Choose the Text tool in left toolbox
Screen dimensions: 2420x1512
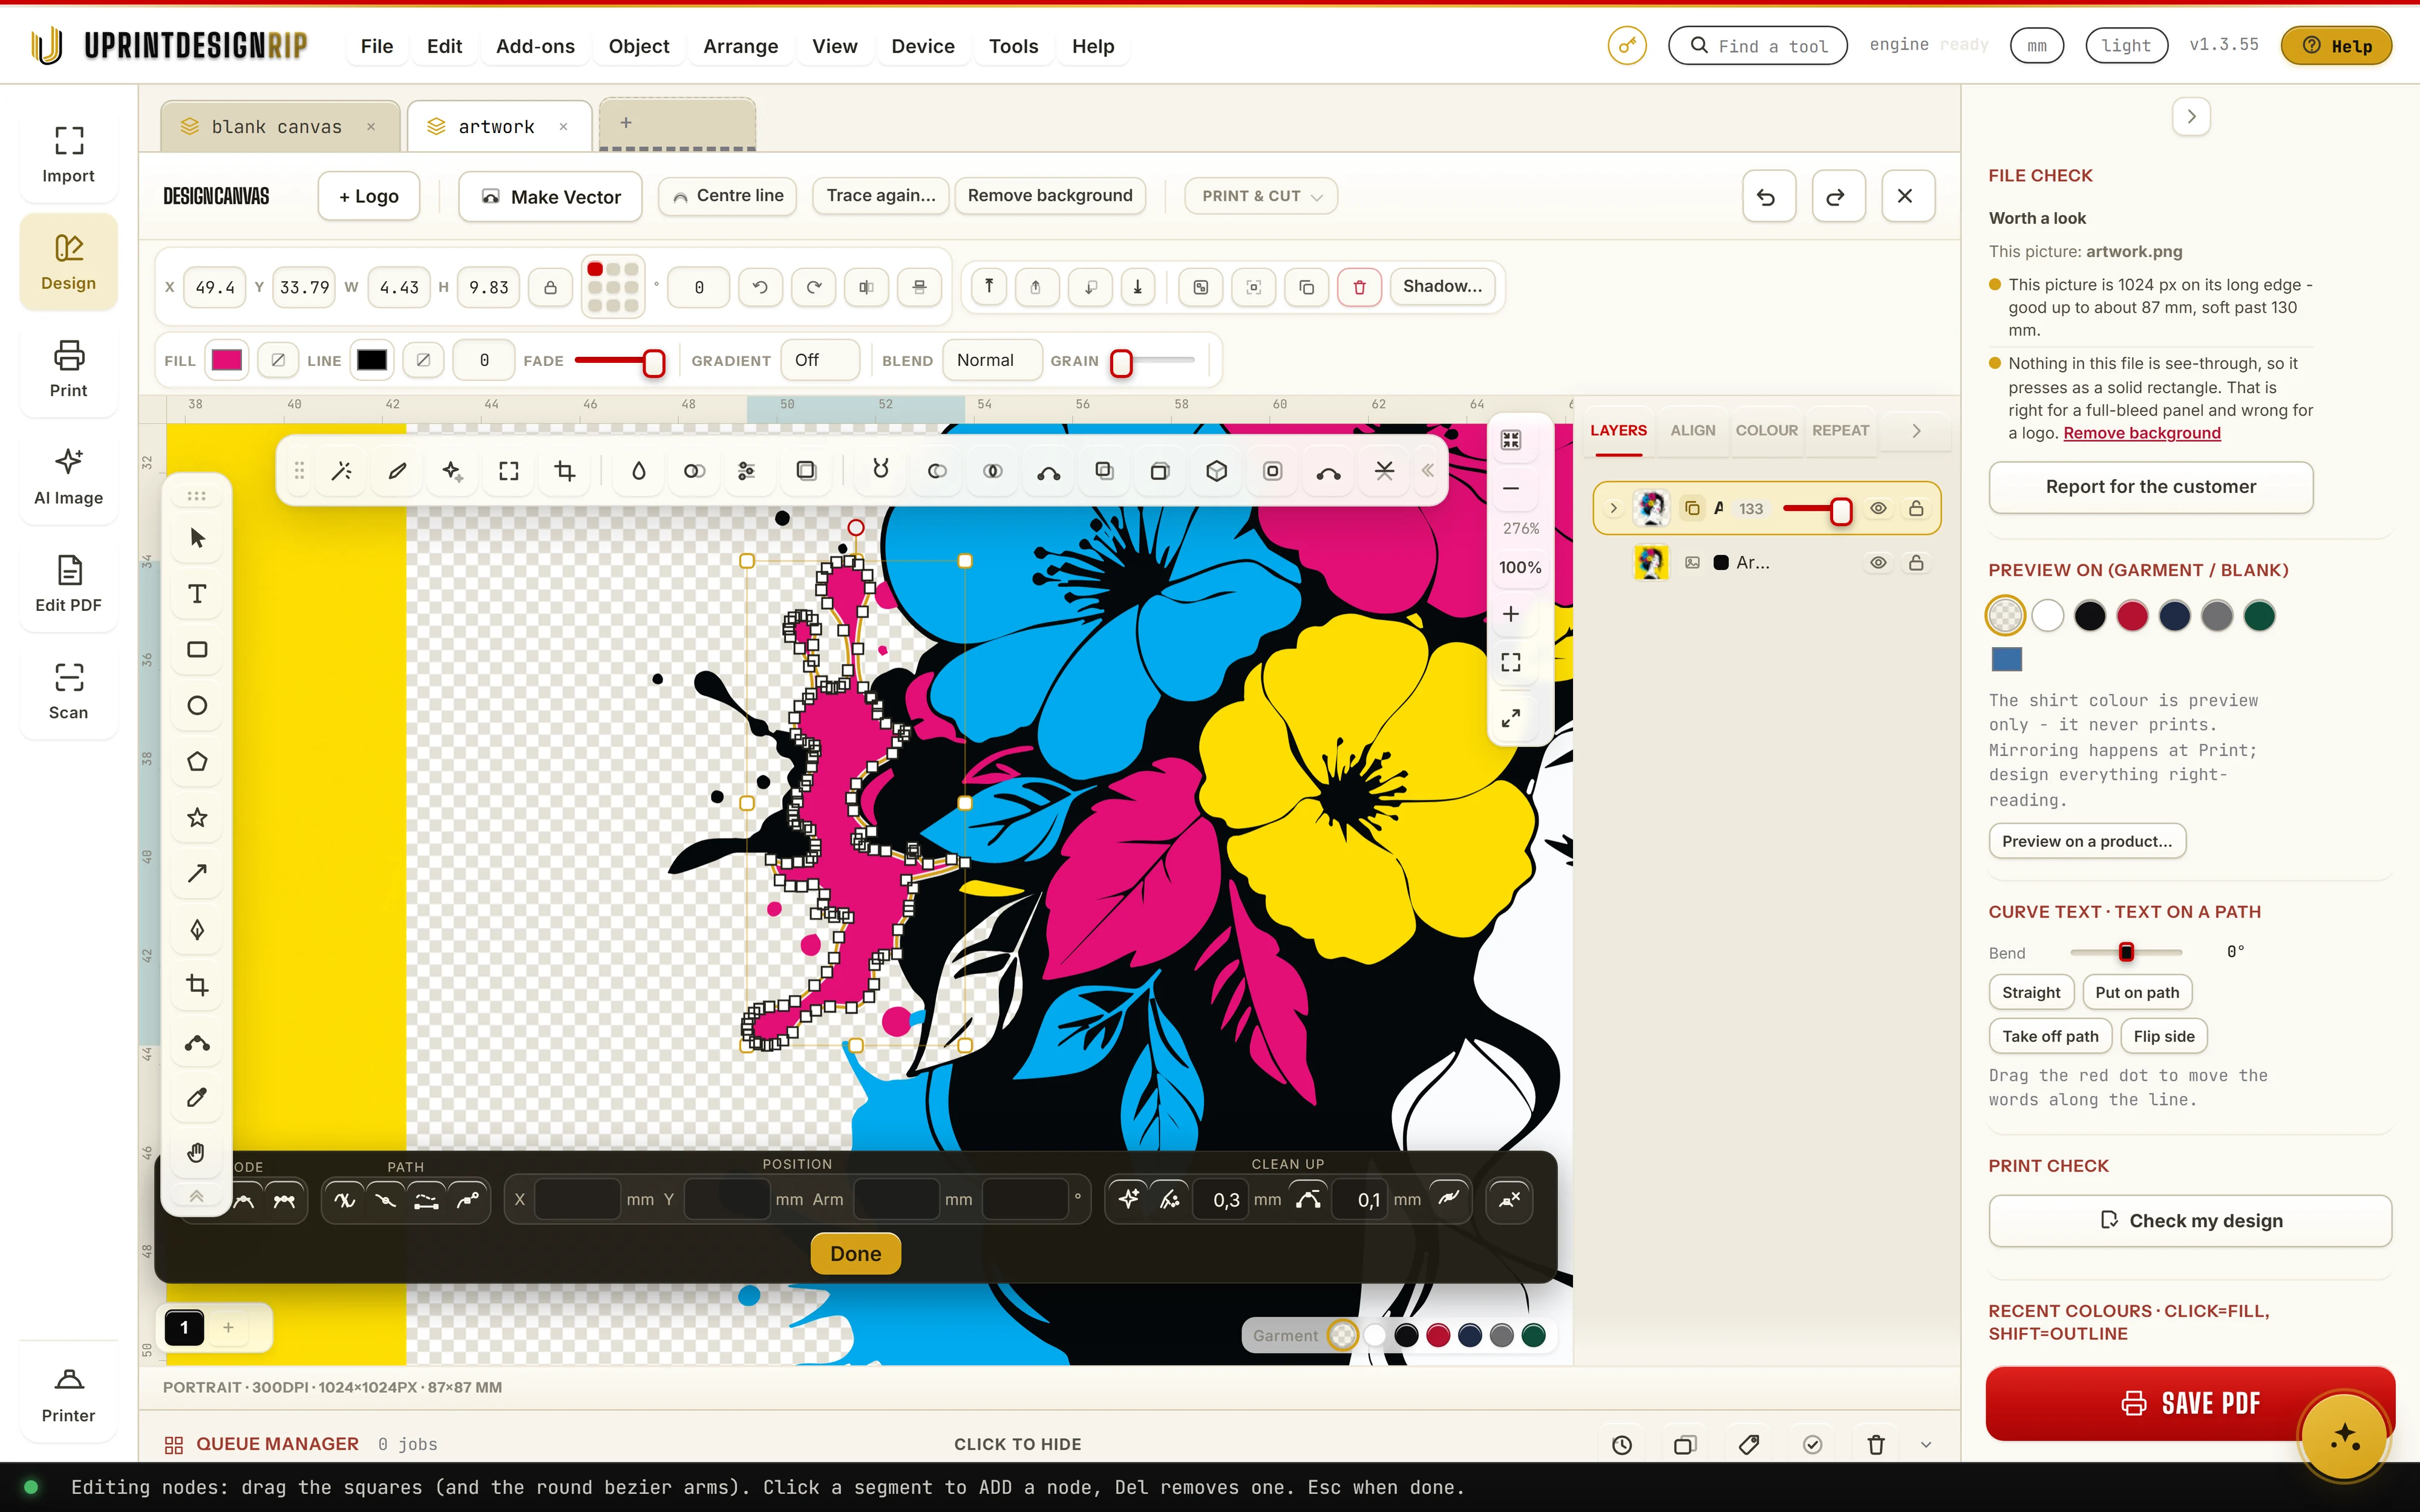197,594
